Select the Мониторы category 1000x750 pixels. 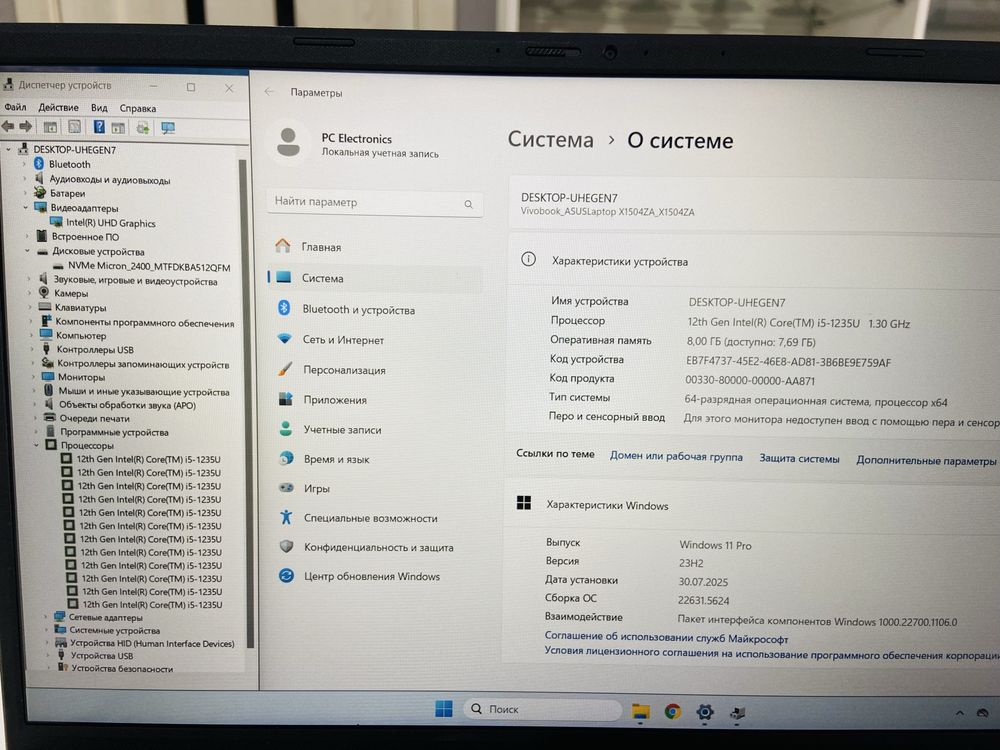coord(81,377)
